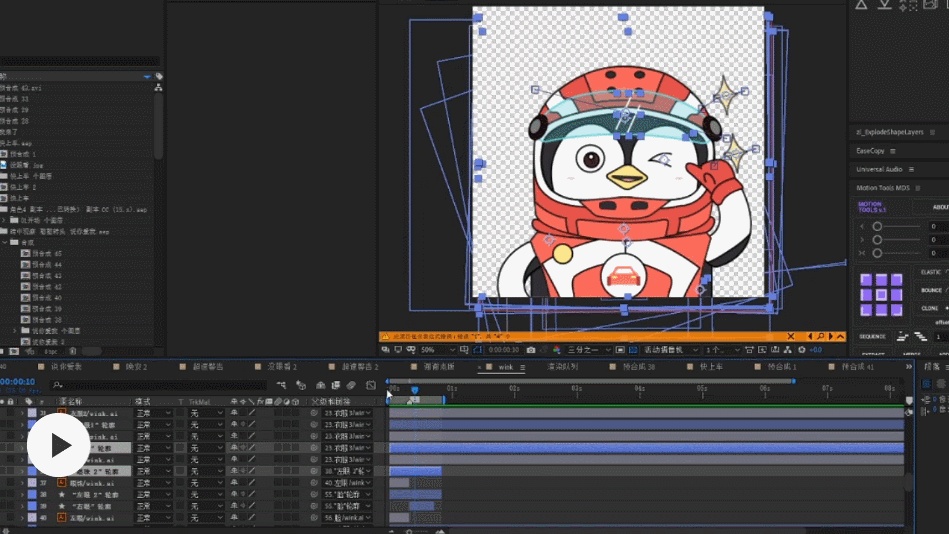Collapse the expanded folder above 预合成 45
Screen dimensions: 949x534
point(5,242)
